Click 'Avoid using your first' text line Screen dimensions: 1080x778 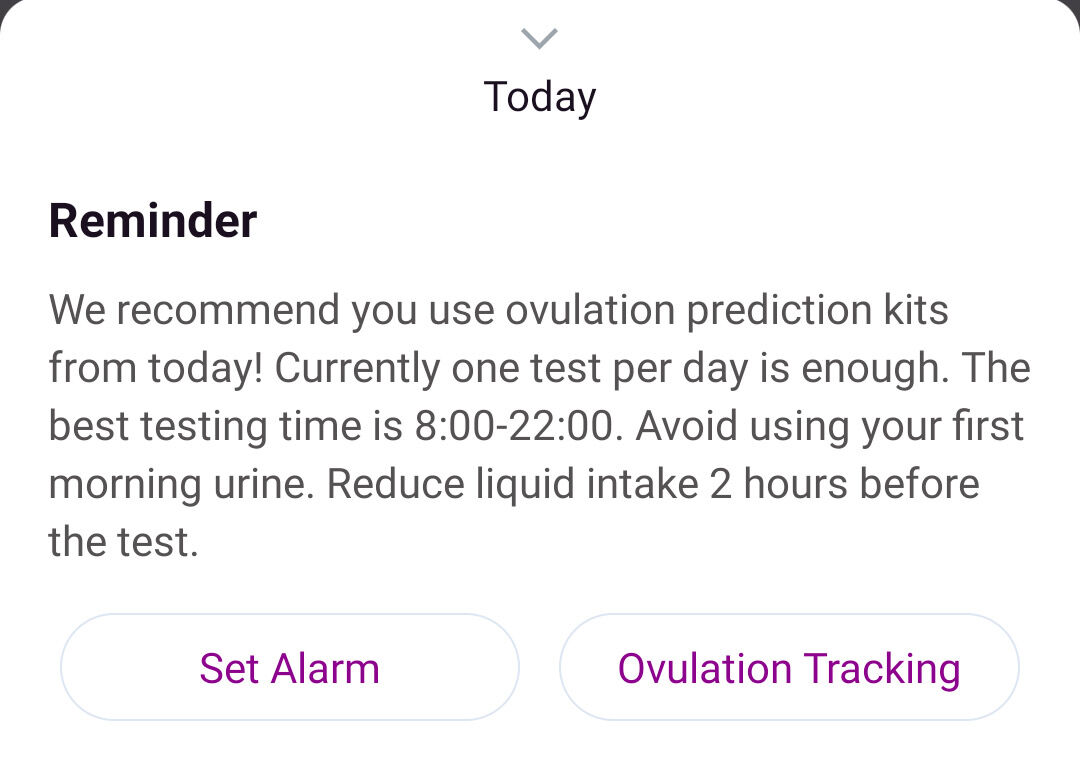click(829, 426)
